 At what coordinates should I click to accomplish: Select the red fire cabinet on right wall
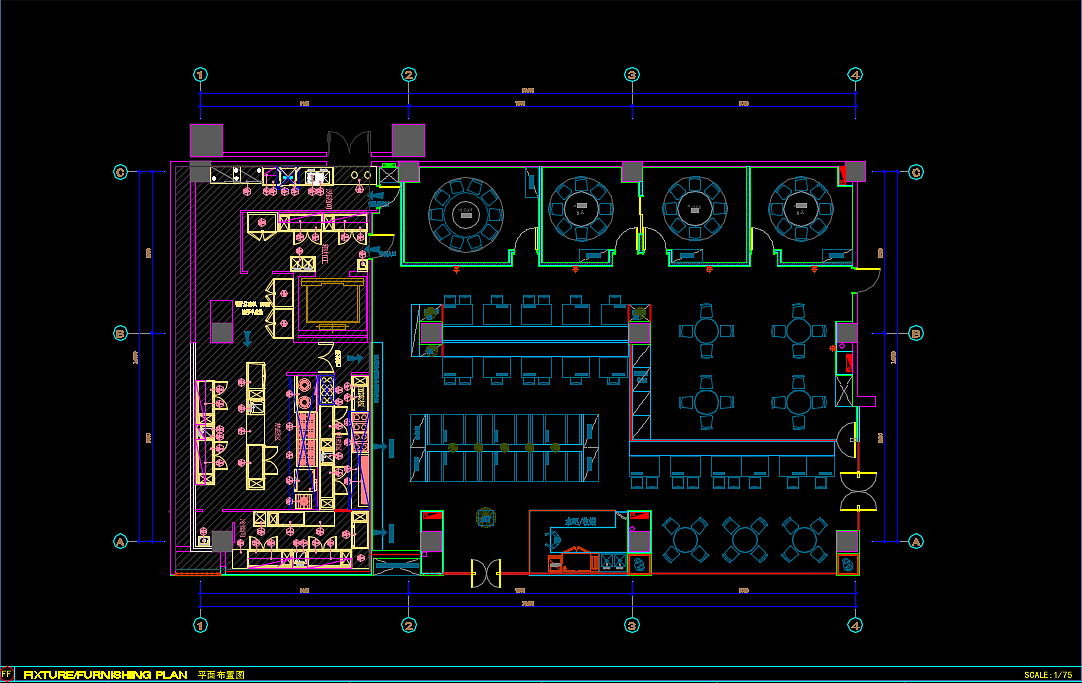[x=849, y=363]
